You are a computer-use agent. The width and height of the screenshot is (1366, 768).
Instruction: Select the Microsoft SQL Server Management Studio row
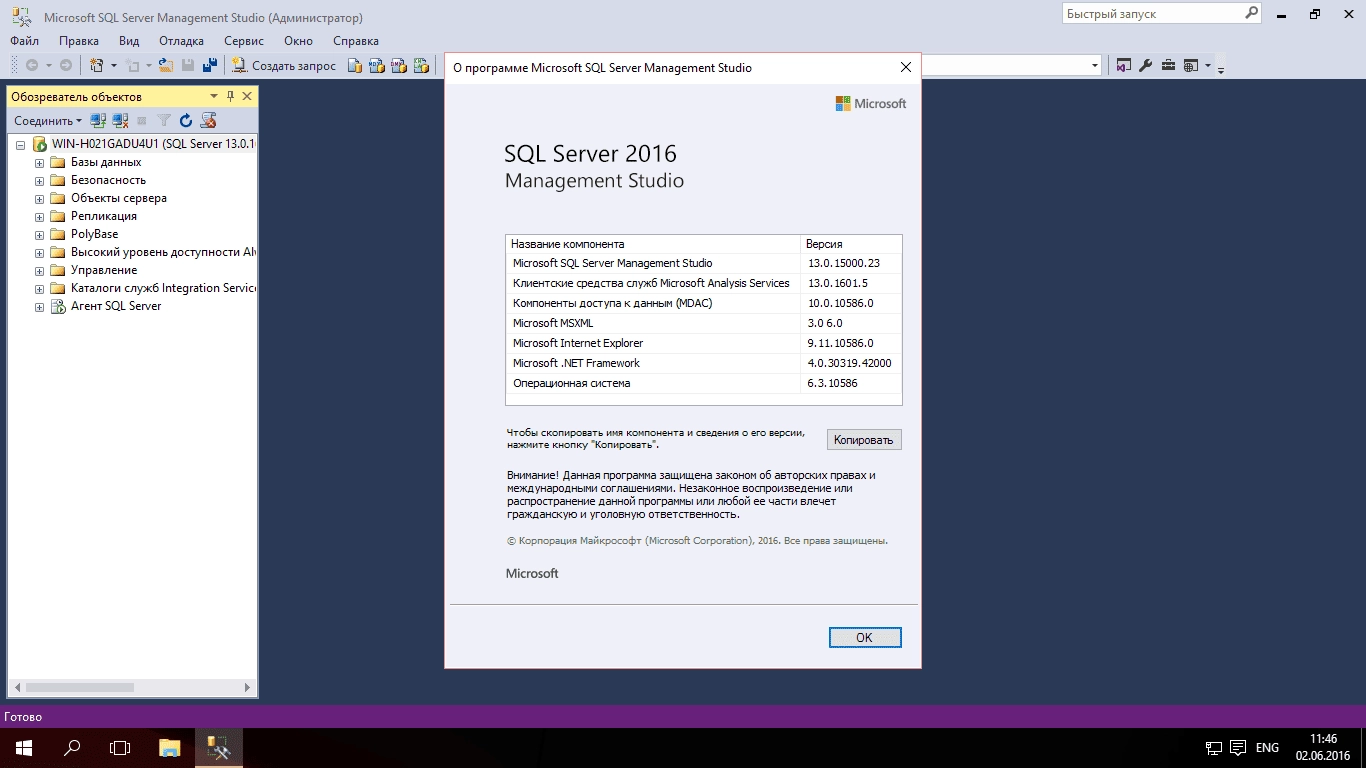(704, 263)
